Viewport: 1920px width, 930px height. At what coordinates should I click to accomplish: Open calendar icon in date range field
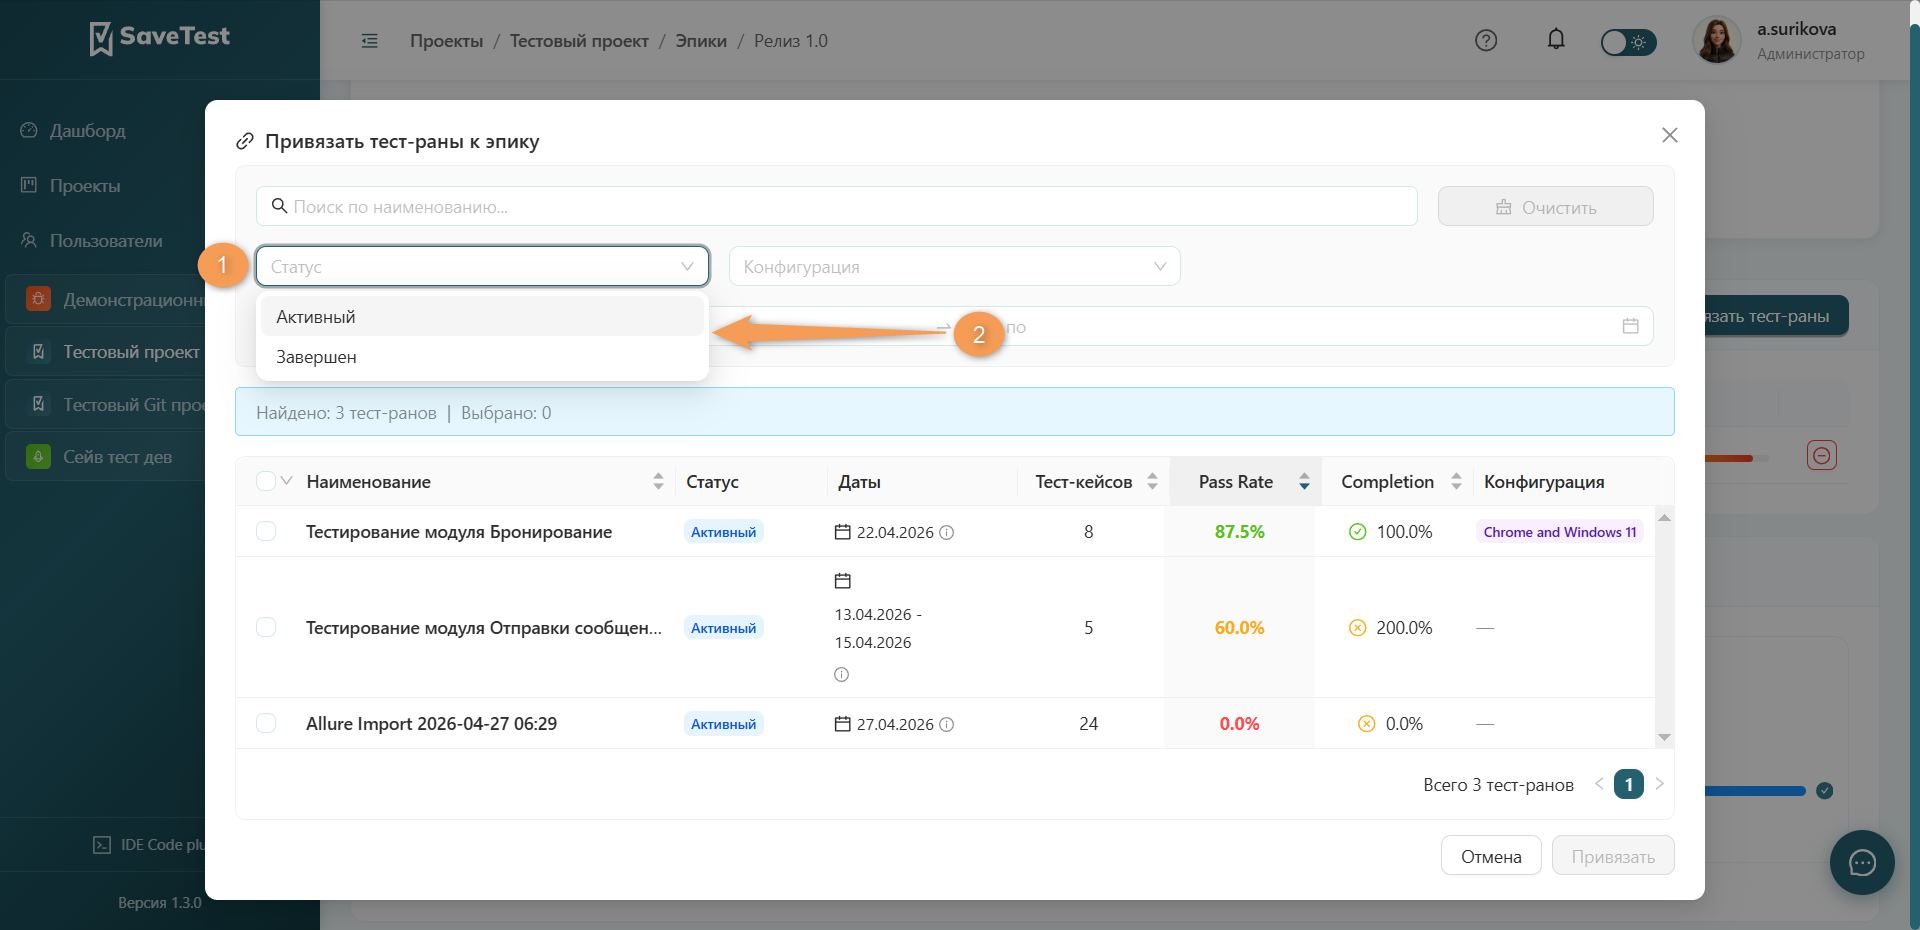coord(1630,326)
